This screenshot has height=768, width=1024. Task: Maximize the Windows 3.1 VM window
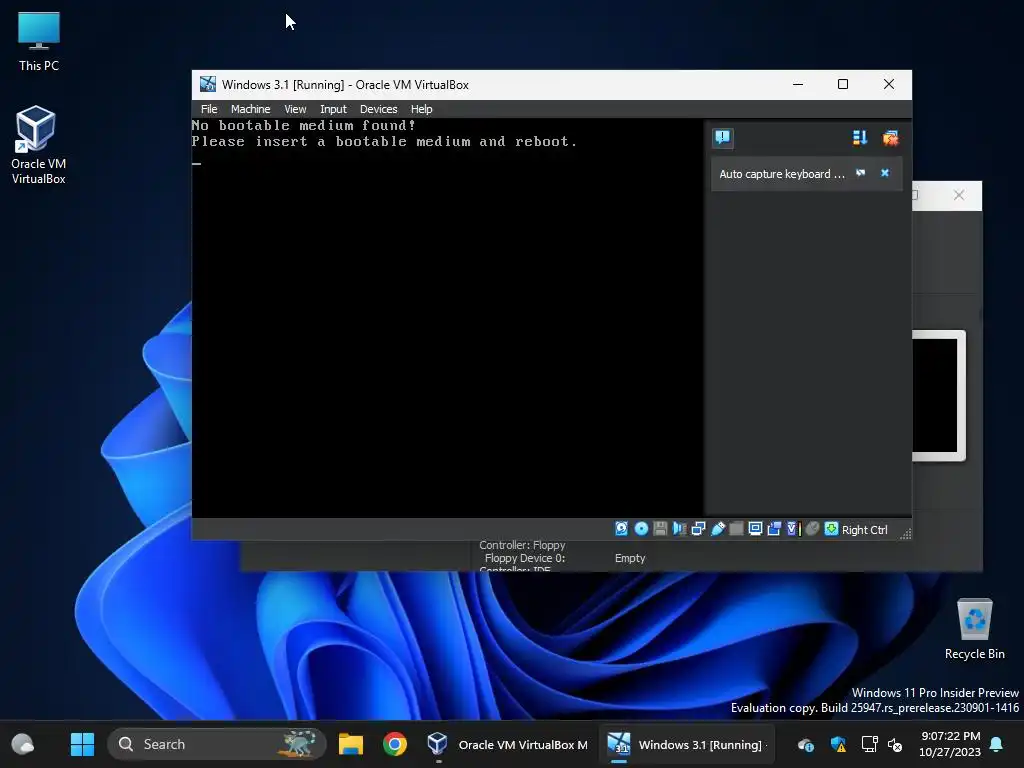(x=843, y=84)
